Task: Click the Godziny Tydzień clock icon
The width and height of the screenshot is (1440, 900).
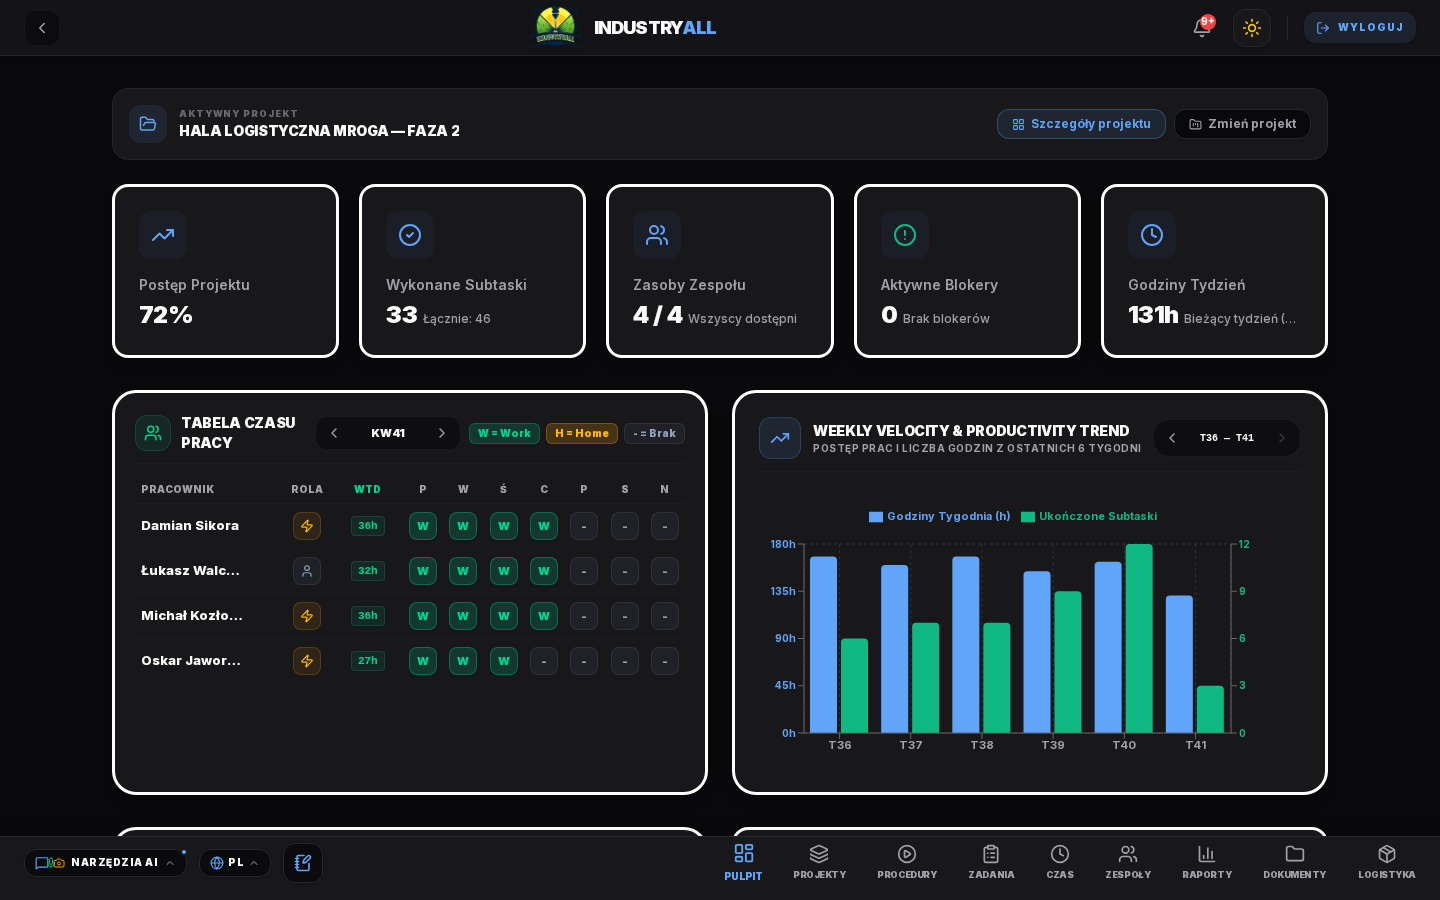Action: coord(1152,235)
